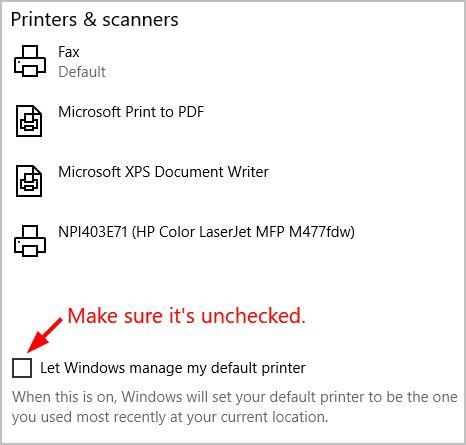Tick the default printer management checkbox
The width and height of the screenshot is (466, 445).
click(x=22, y=368)
